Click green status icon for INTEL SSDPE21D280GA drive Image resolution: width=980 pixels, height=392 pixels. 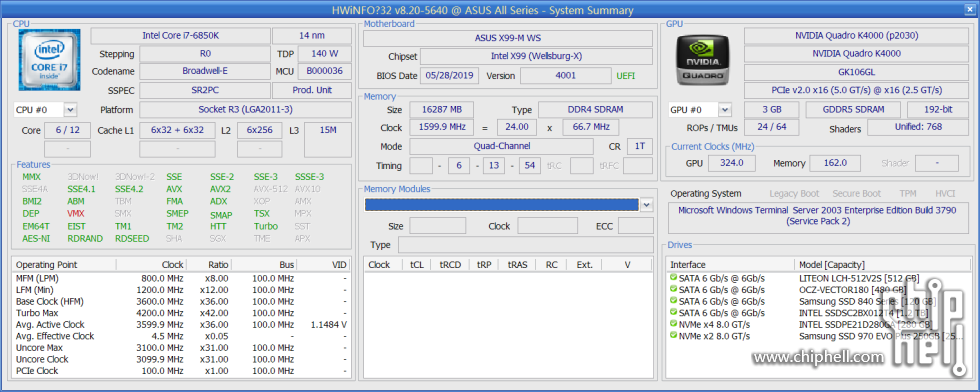[673, 324]
